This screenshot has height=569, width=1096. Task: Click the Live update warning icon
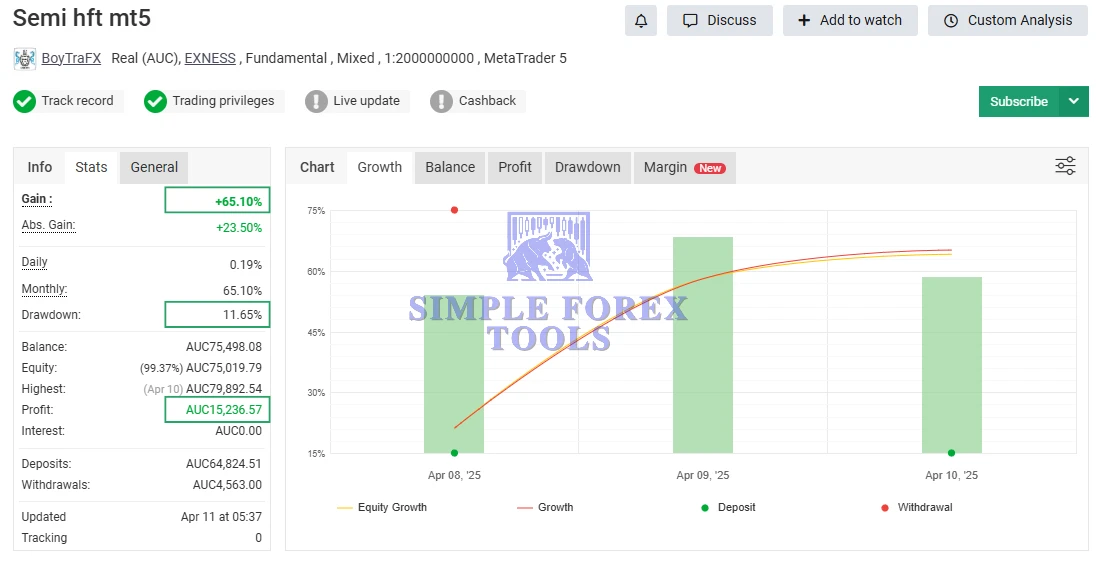tap(316, 101)
